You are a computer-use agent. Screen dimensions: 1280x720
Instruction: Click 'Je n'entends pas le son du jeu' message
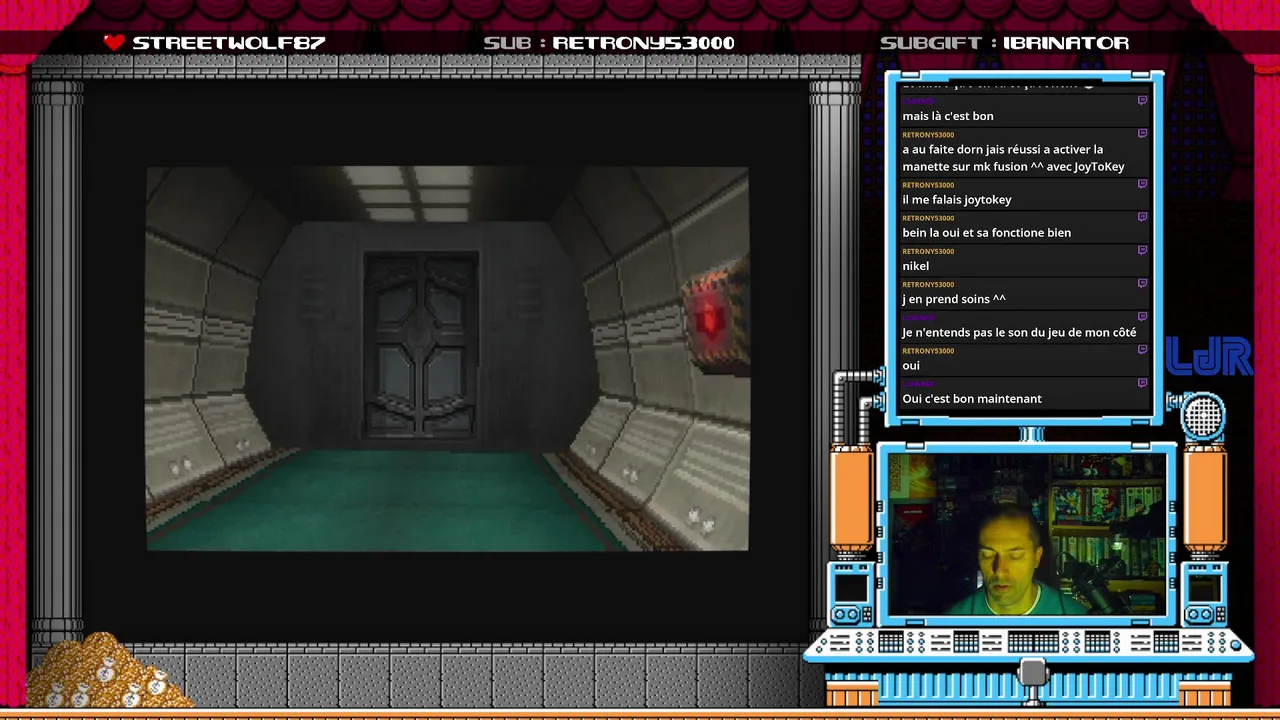click(x=1019, y=332)
